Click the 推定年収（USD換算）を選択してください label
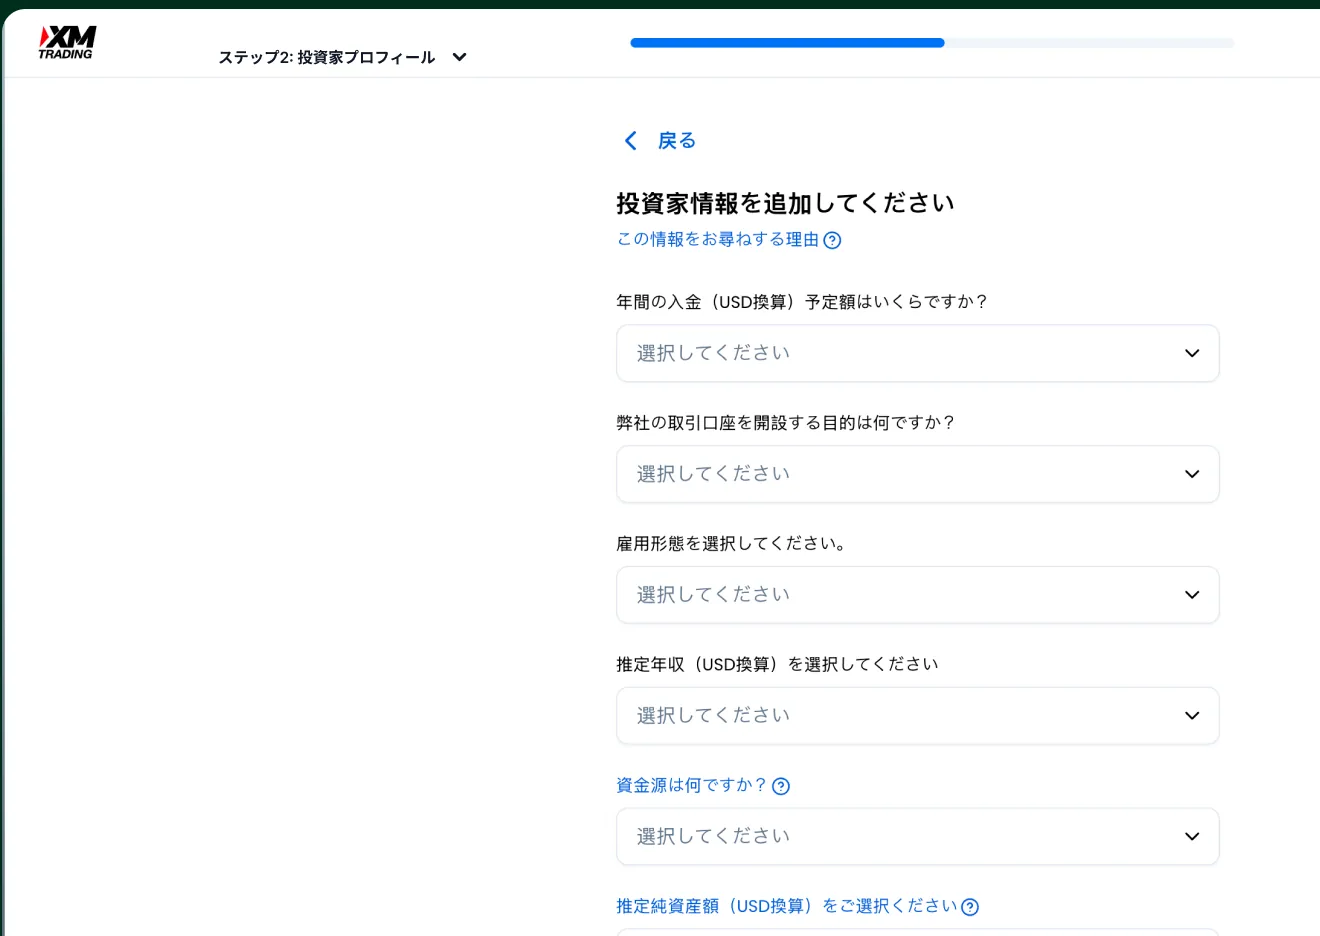Image resolution: width=1320 pixels, height=936 pixels. 777,664
